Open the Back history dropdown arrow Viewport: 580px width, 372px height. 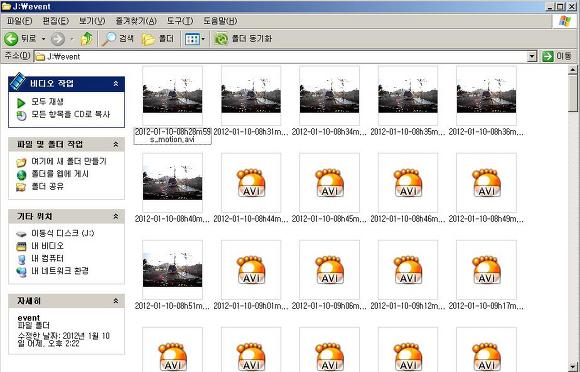[43, 38]
